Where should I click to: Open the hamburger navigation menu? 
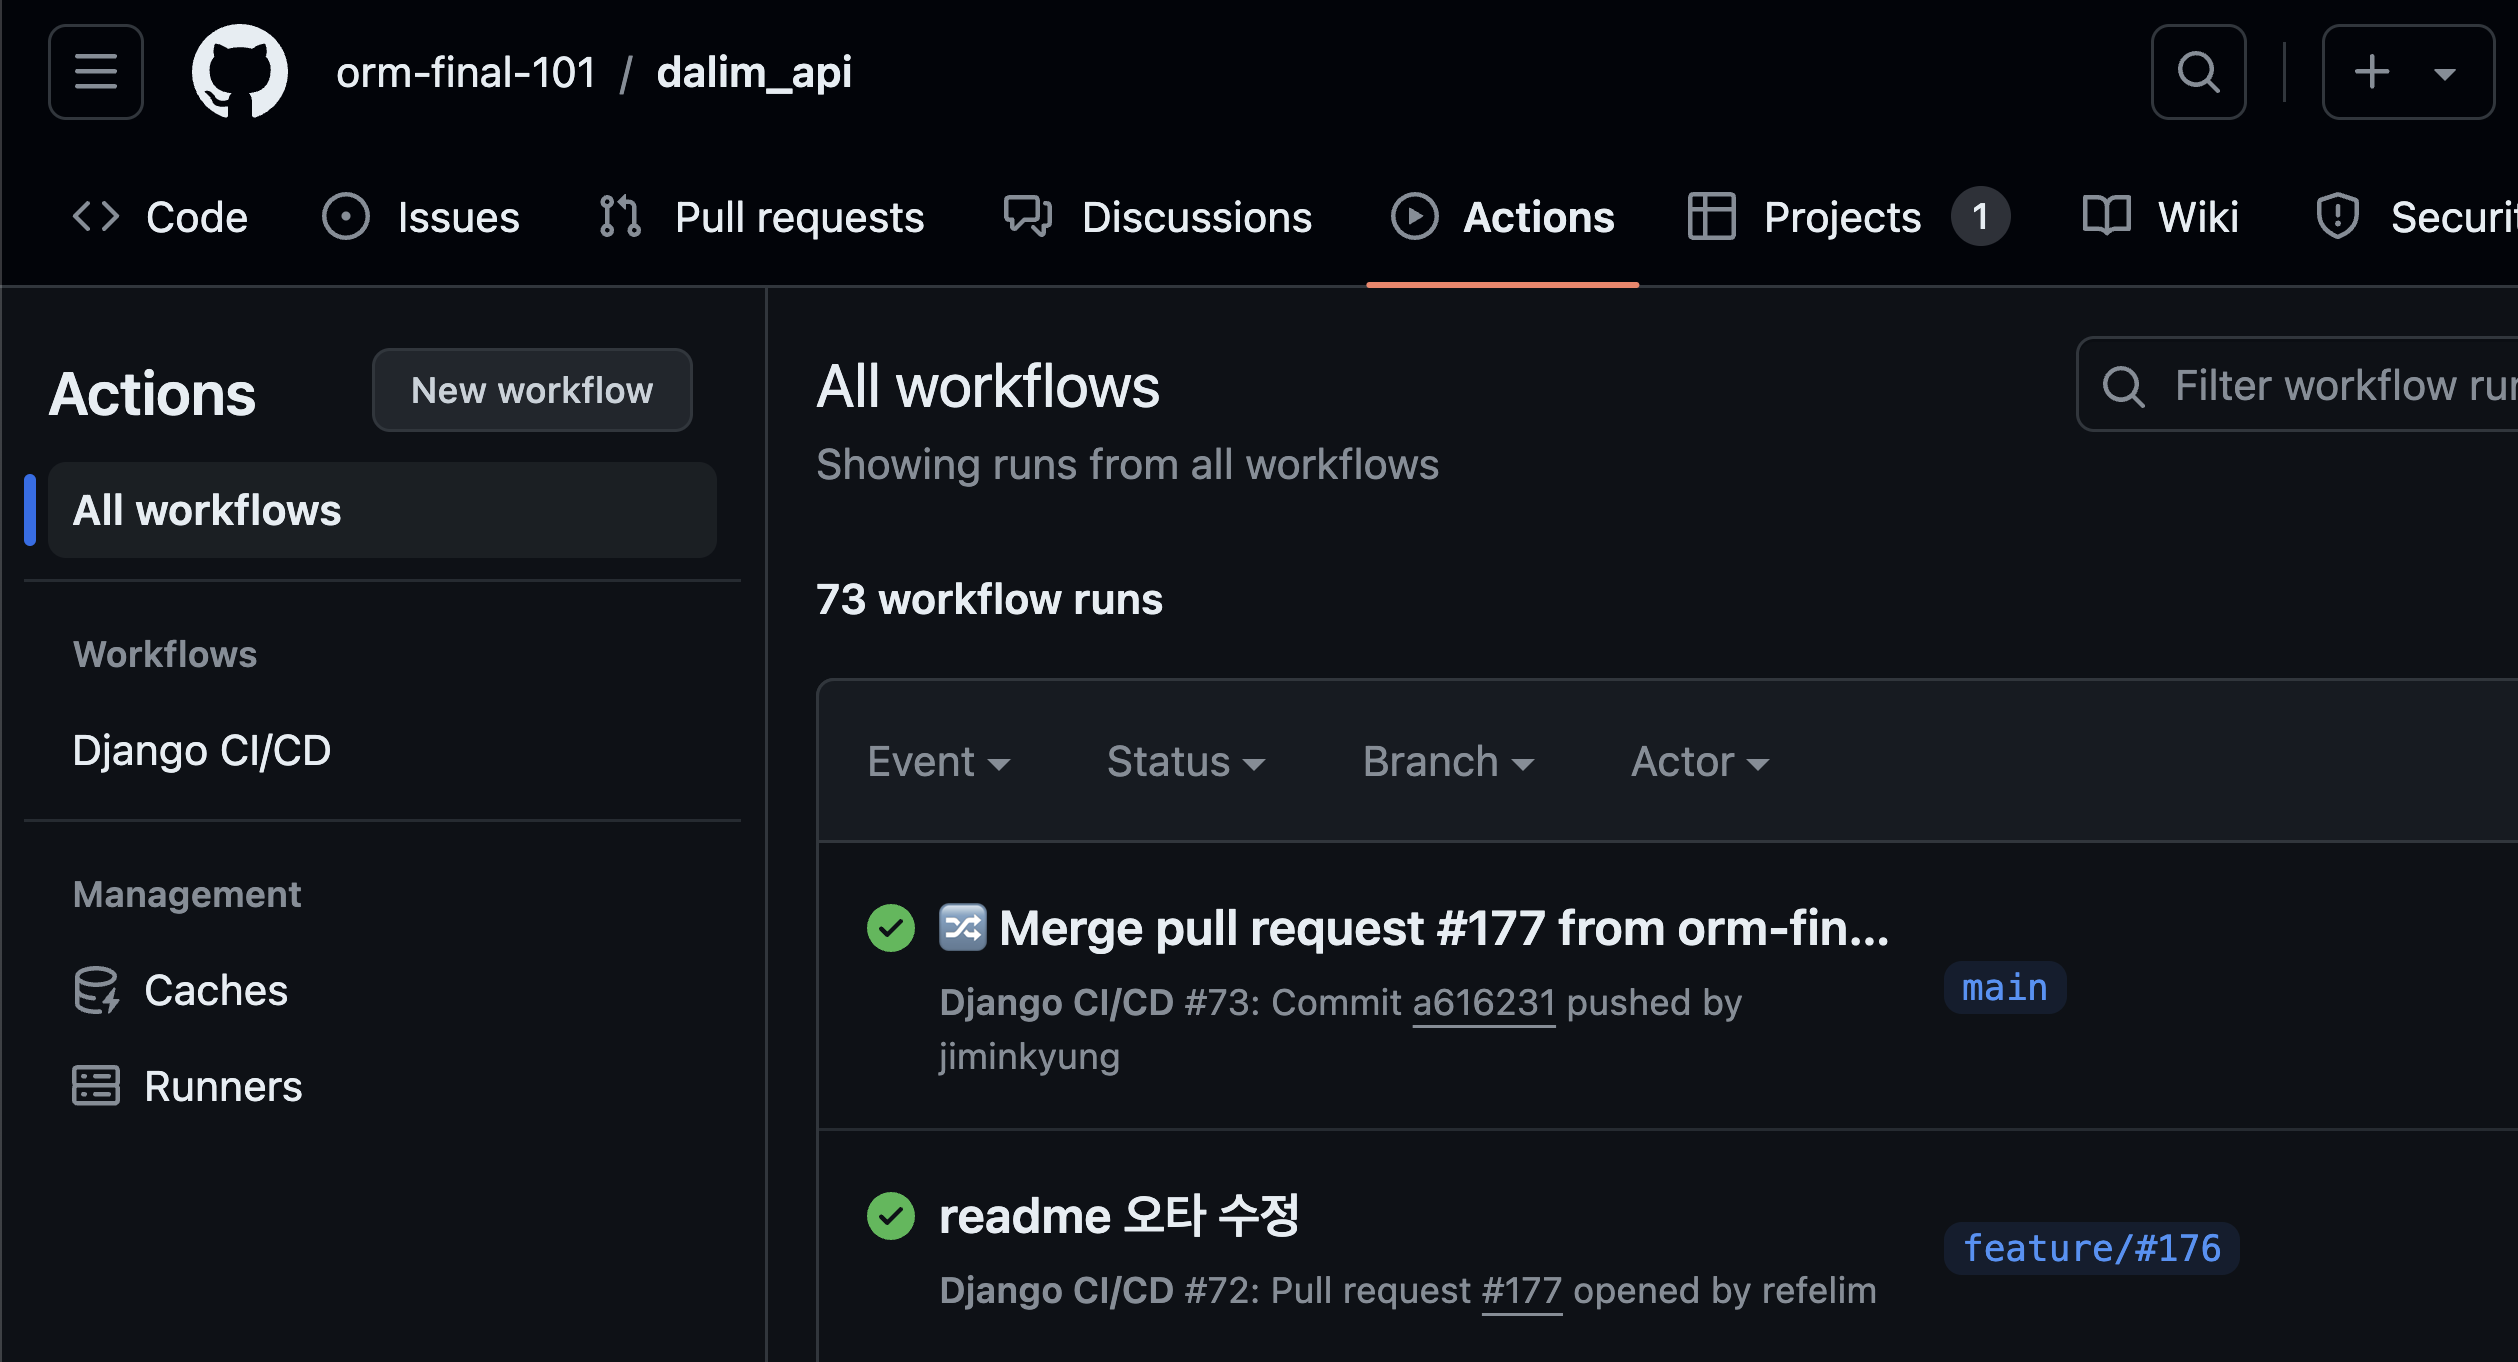point(96,72)
